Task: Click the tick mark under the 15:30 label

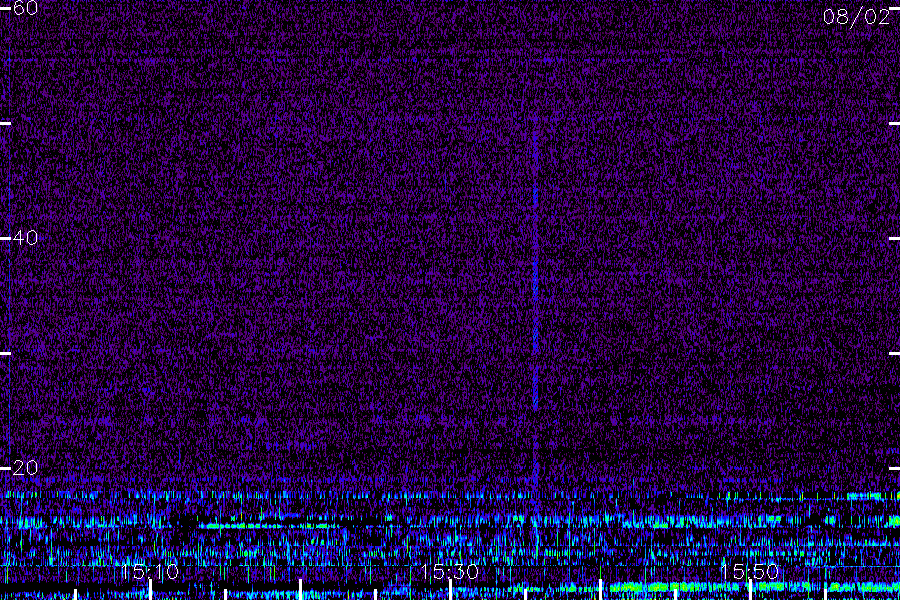Action: coord(451,590)
